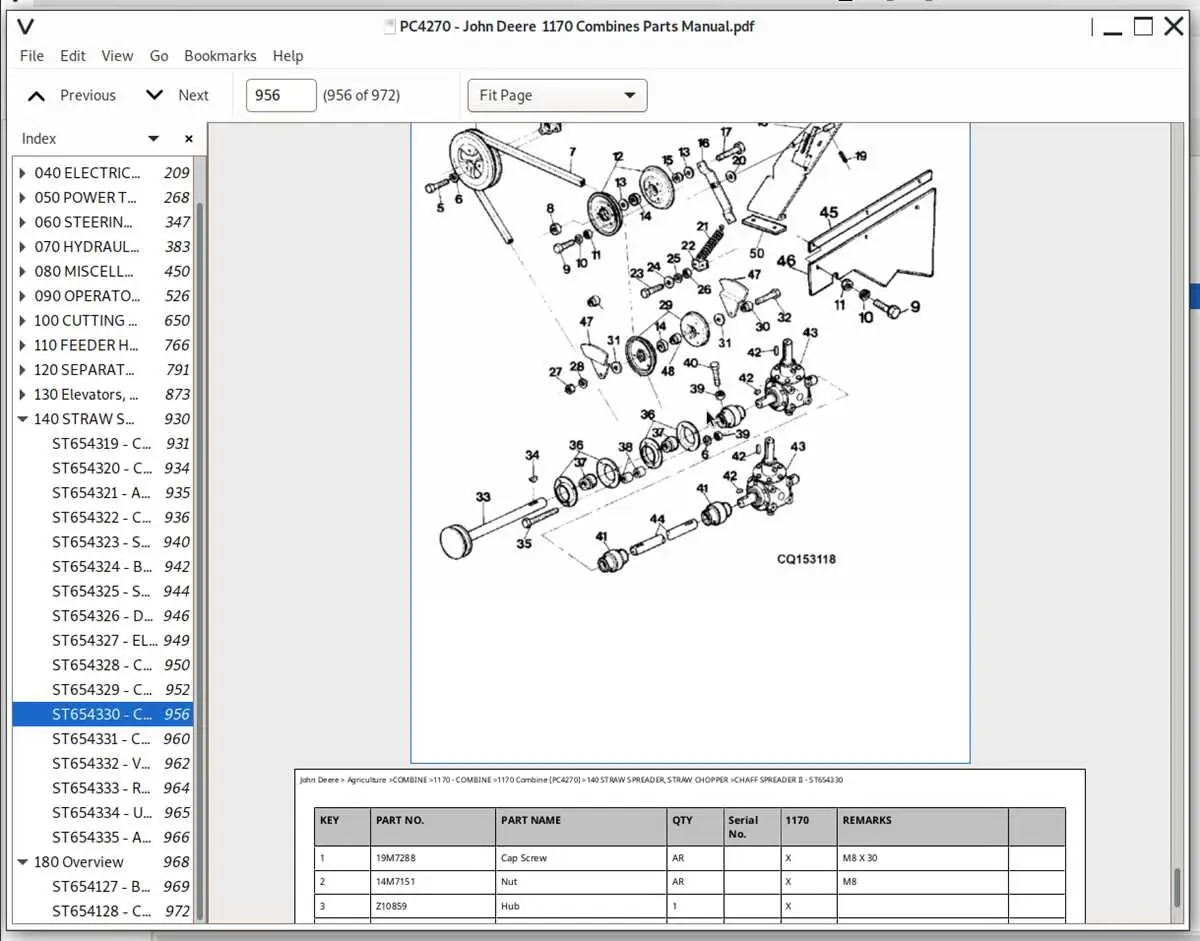
Task: Select the ST654335 index entry
Action: coord(102,837)
